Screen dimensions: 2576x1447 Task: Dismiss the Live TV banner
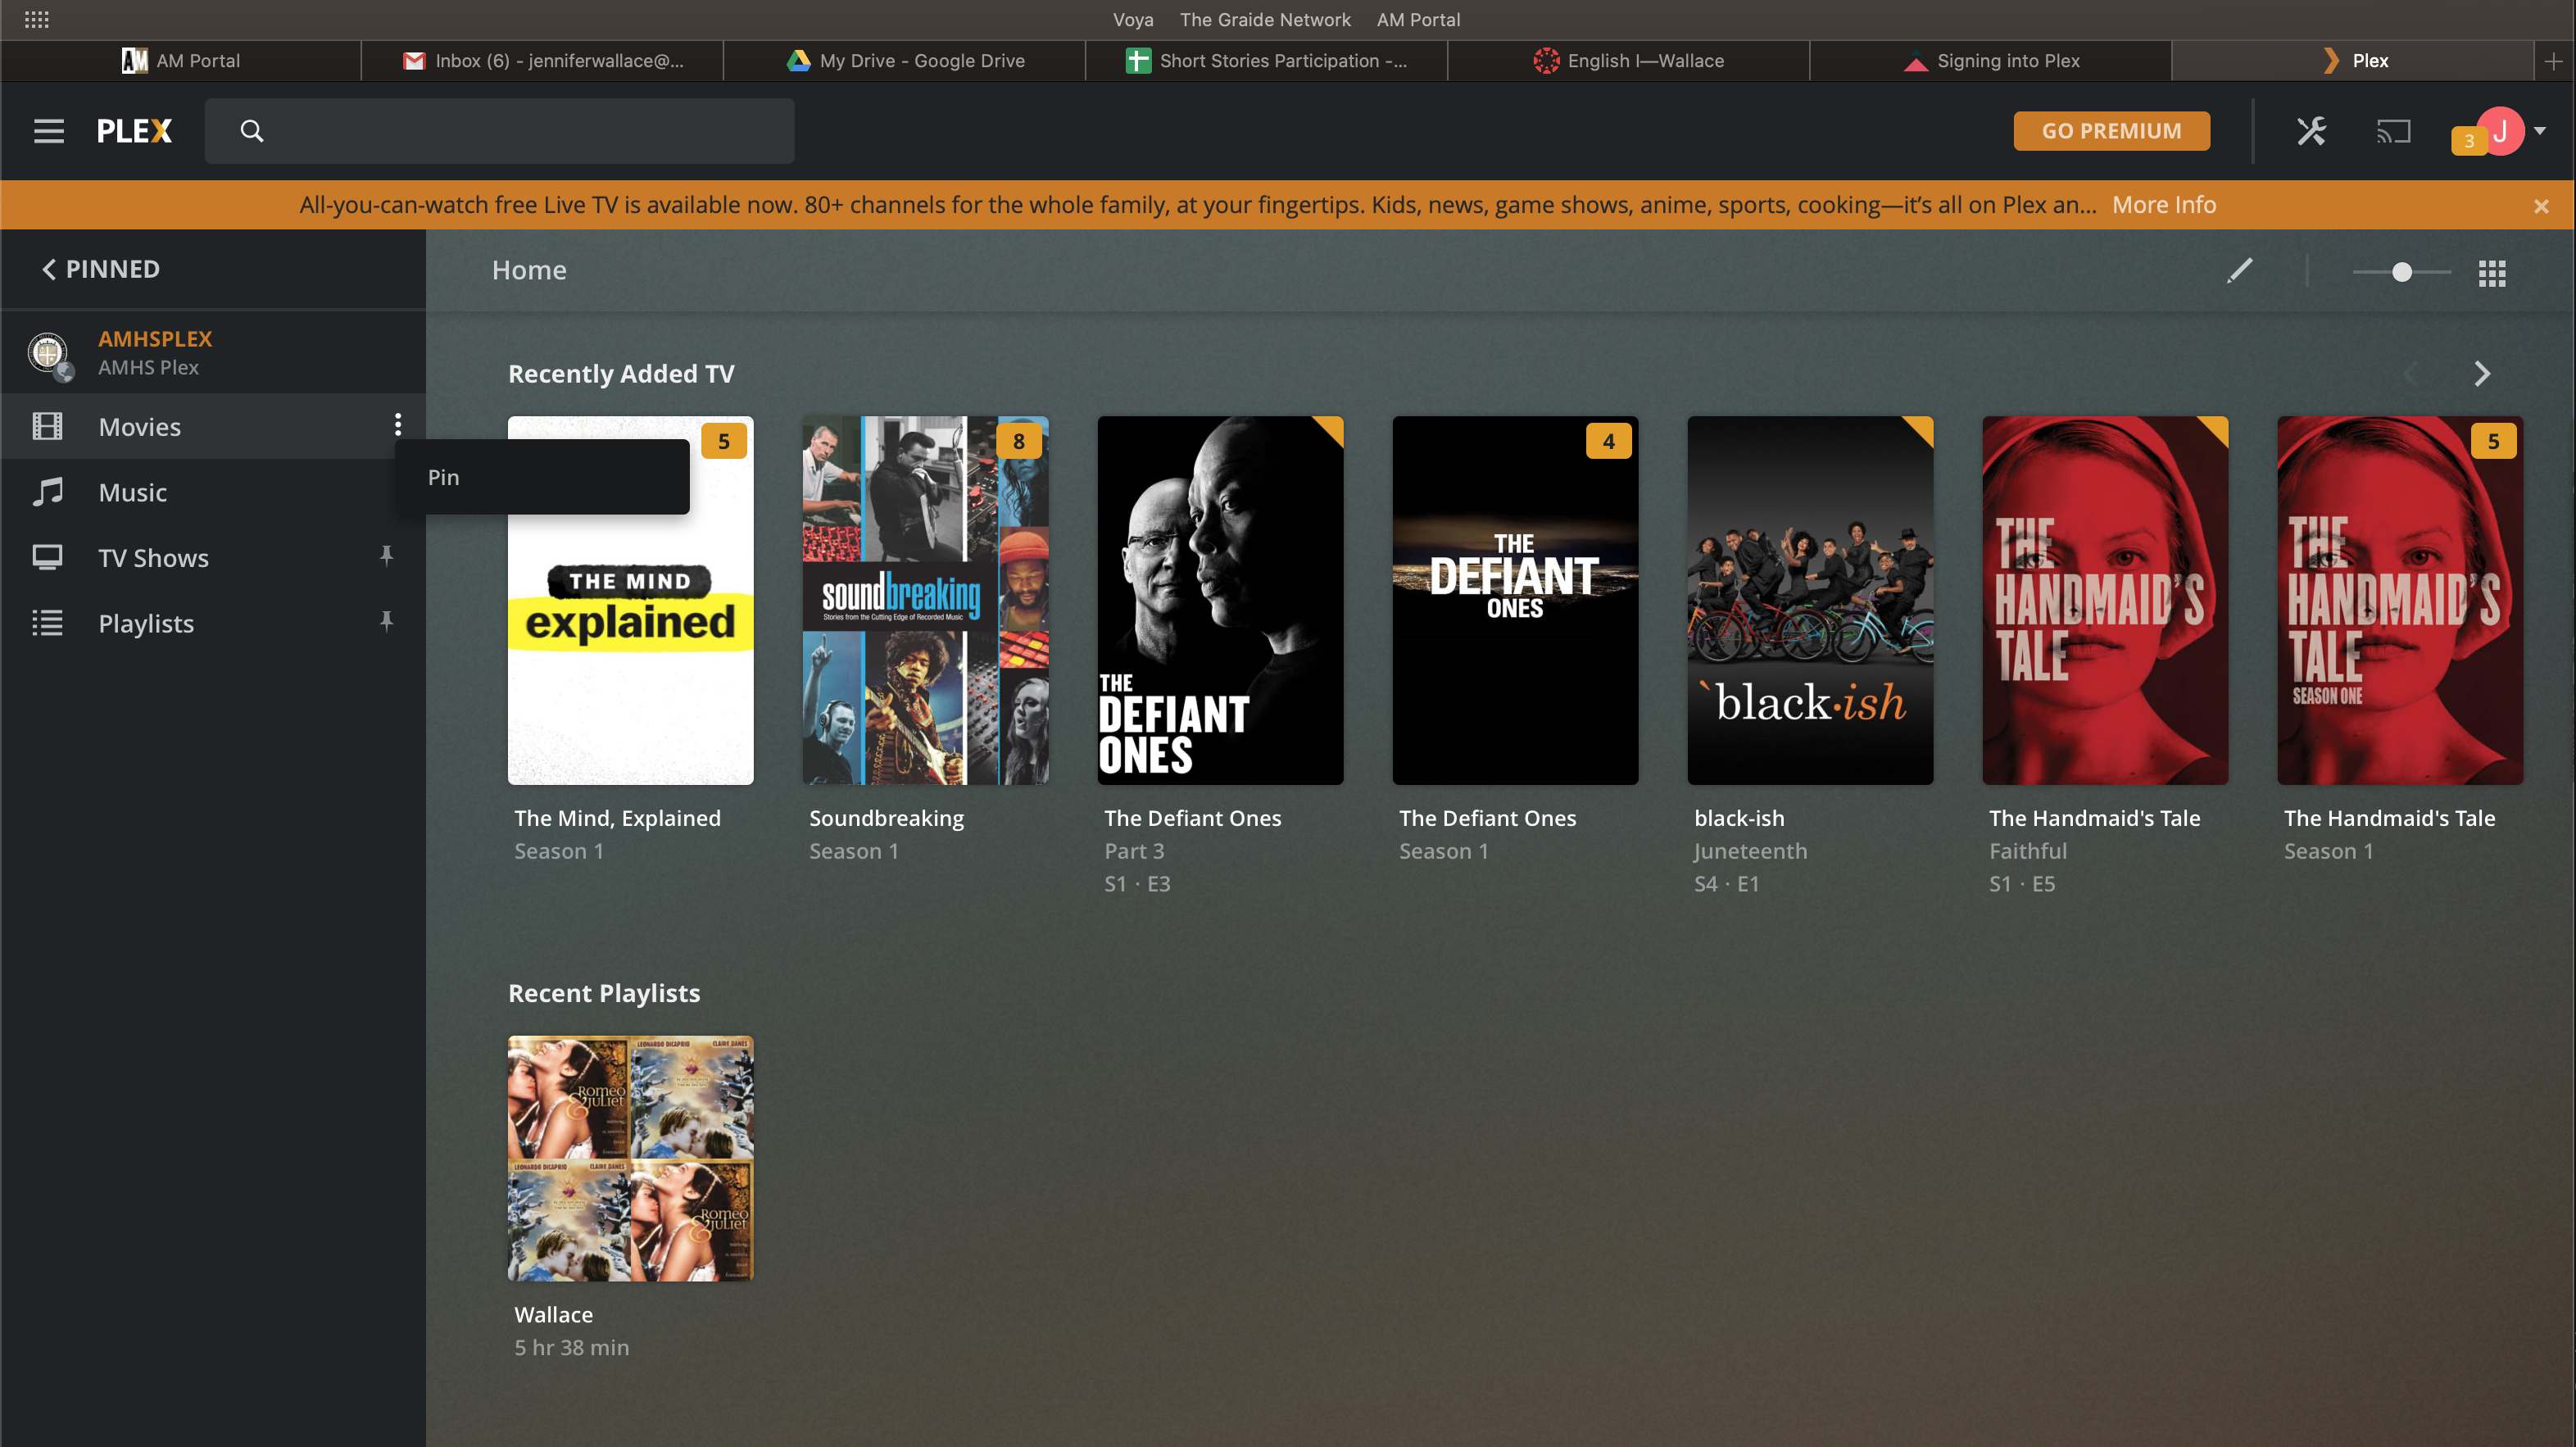pyautogui.click(x=2541, y=206)
